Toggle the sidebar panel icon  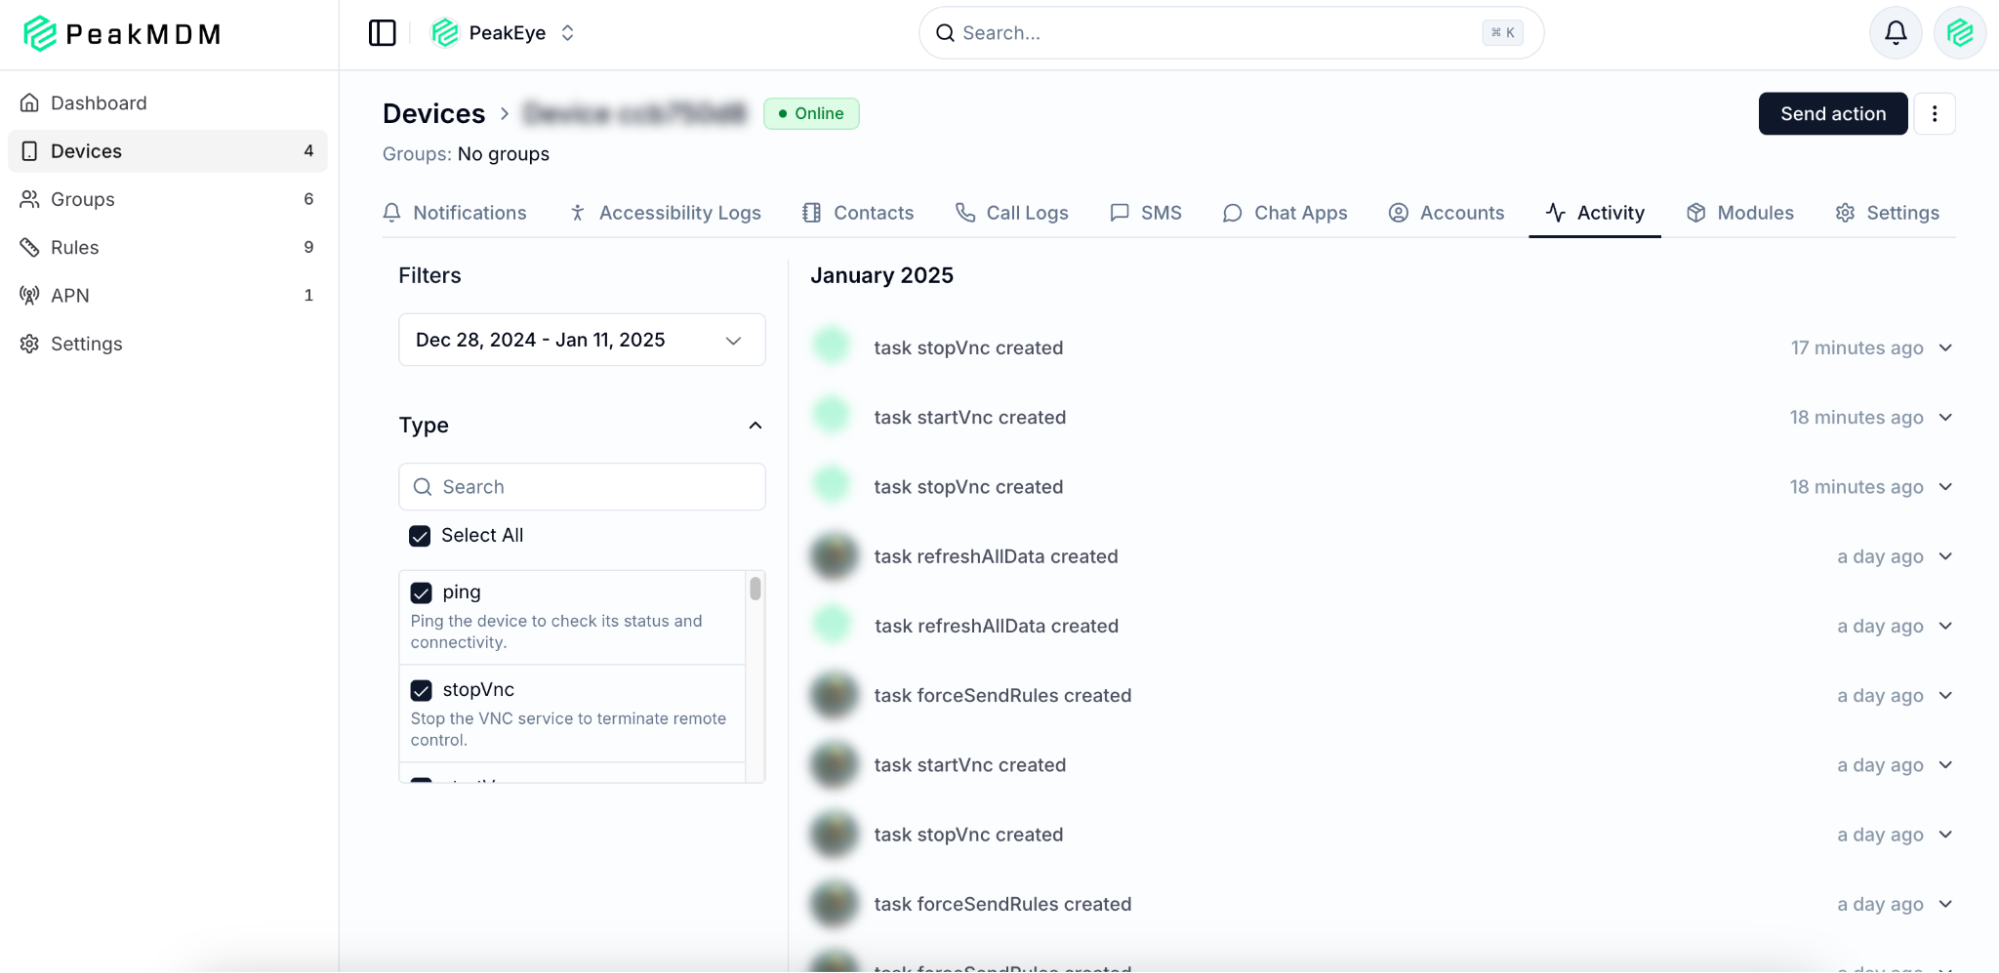coord(382,33)
